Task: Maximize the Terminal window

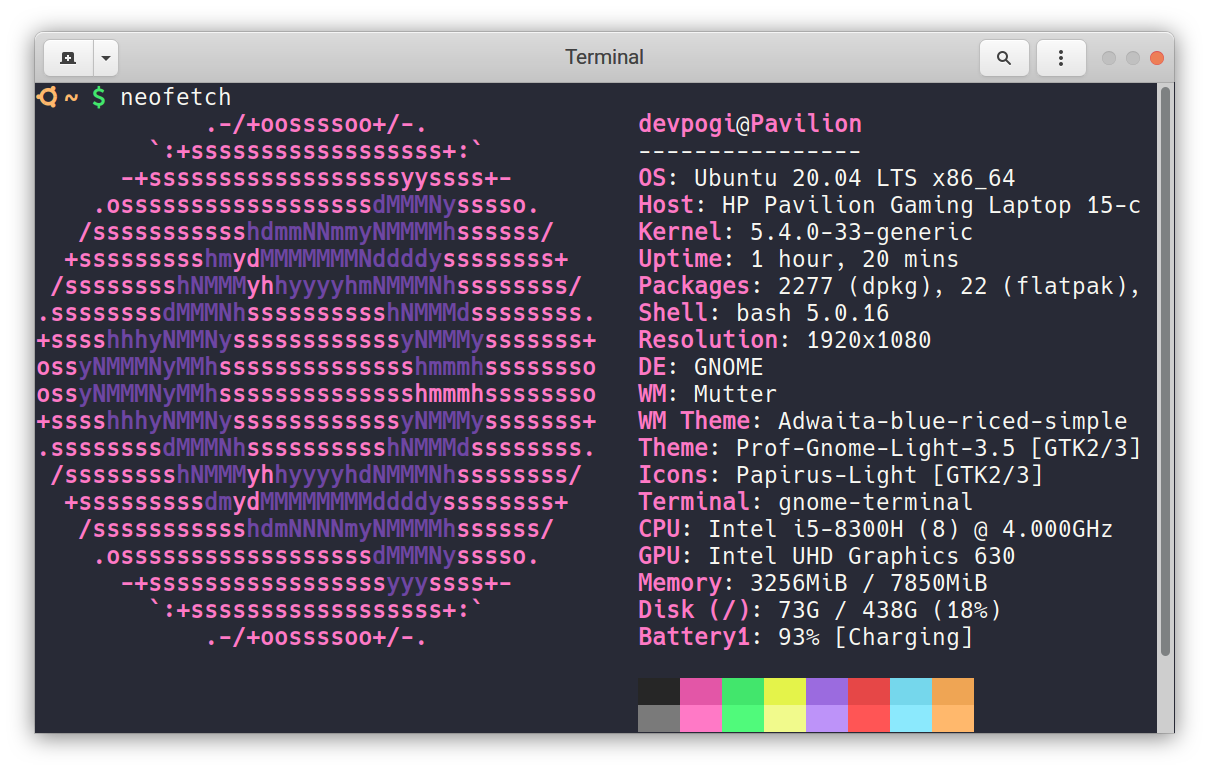Action: coord(1132,58)
